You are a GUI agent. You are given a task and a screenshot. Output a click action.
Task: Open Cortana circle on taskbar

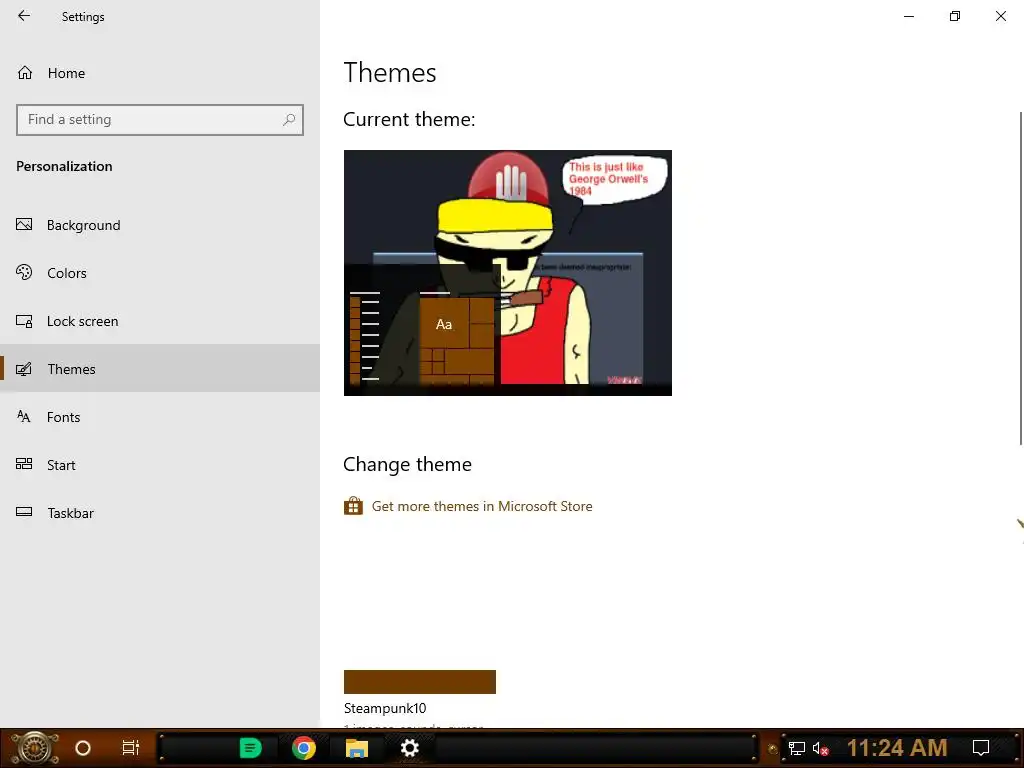point(83,748)
